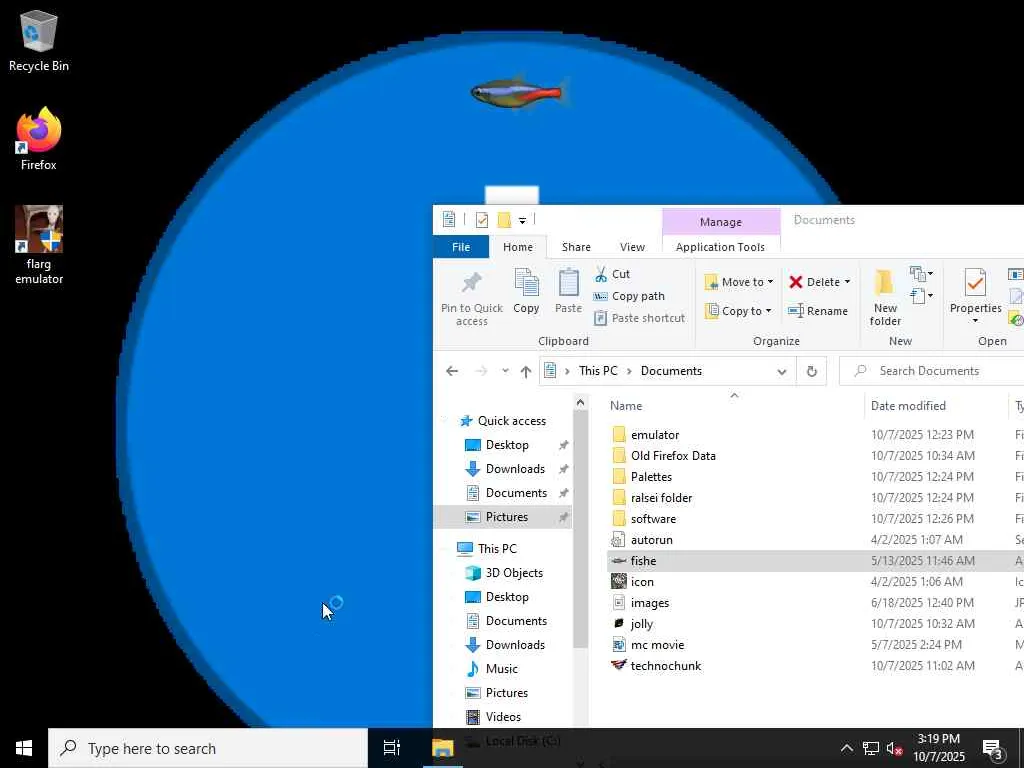Click Copy path in Clipboard group
The height and width of the screenshot is (768, 1024).
(628, 296)
